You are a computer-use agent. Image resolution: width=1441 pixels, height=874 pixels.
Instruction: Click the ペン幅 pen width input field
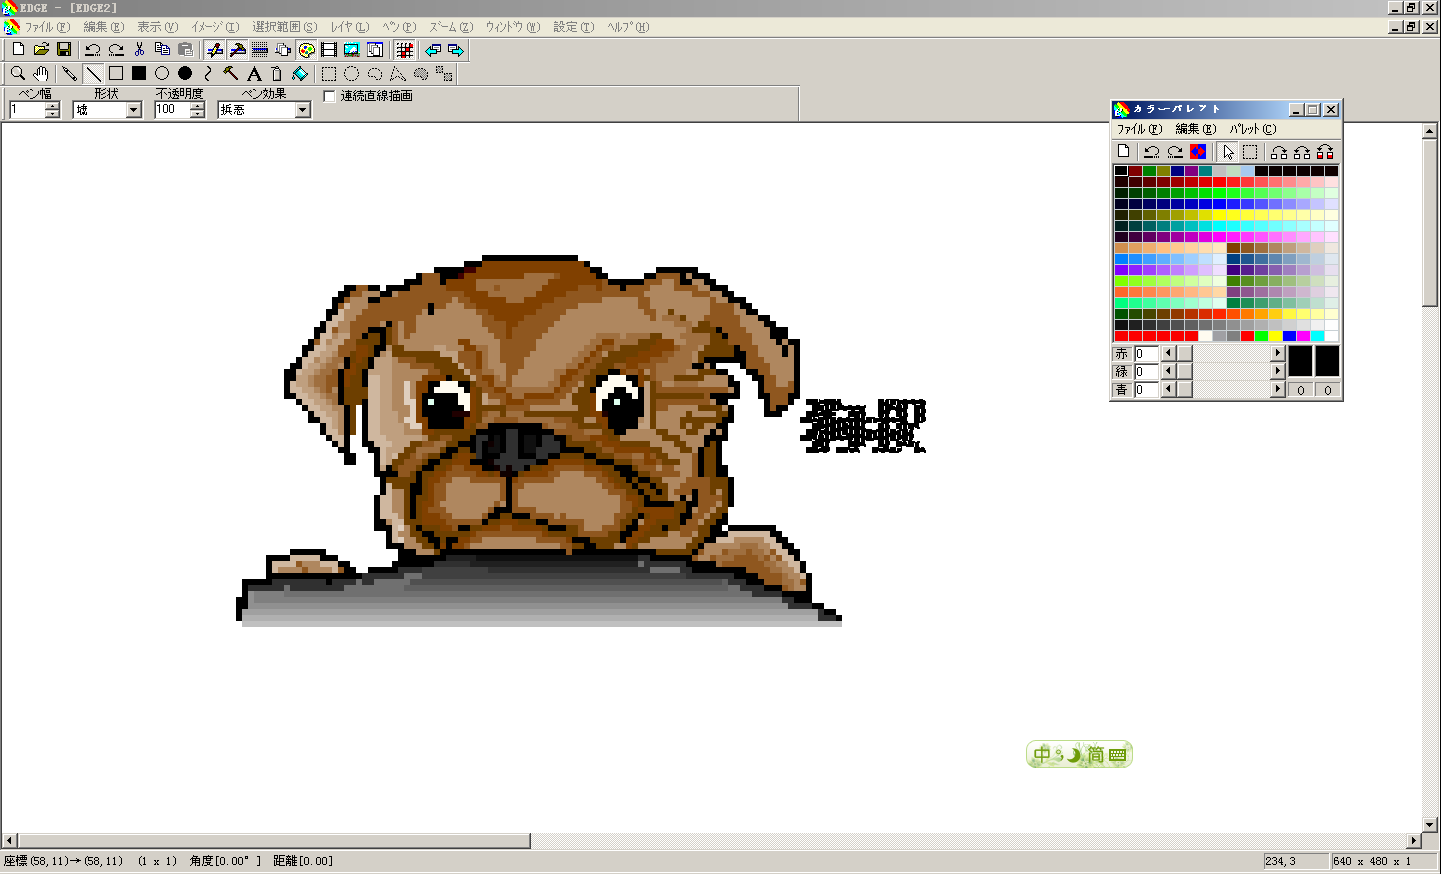coord(27,110)
